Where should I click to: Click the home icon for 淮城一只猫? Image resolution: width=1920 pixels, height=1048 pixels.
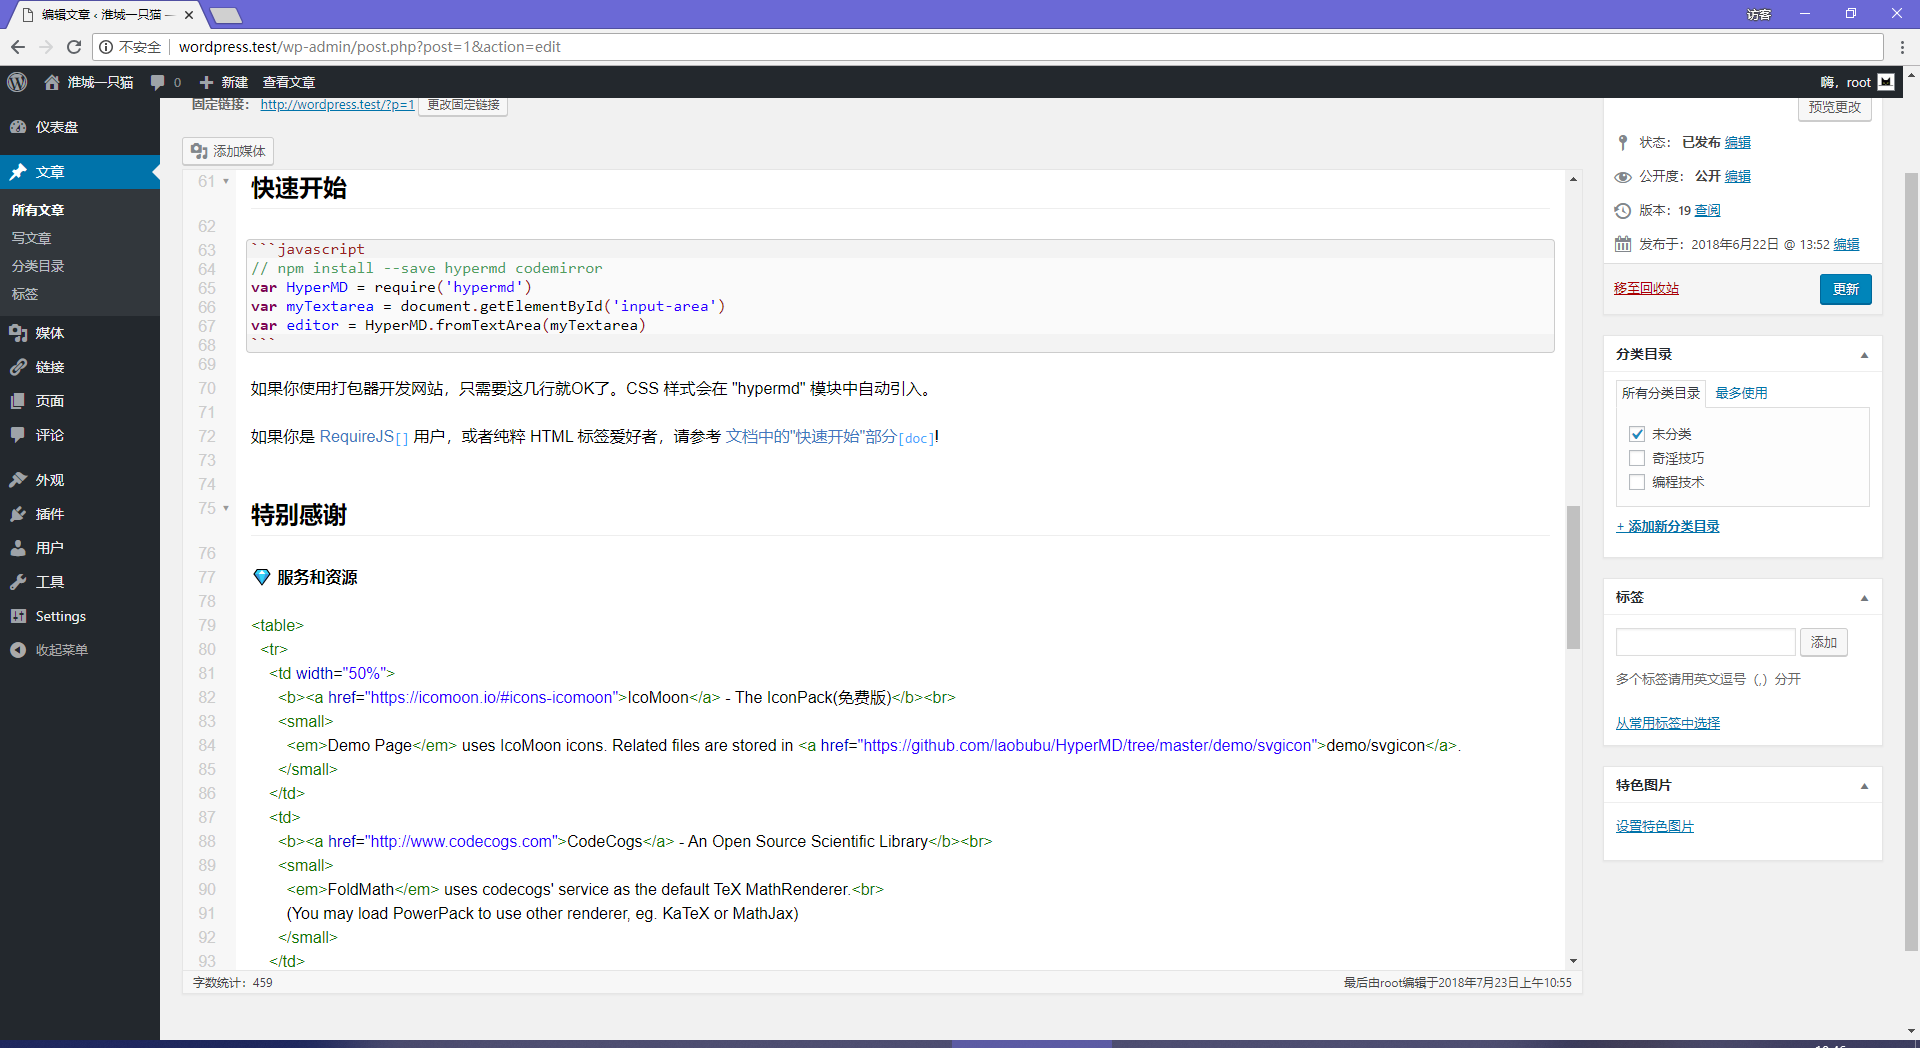(x=52, y=82)
